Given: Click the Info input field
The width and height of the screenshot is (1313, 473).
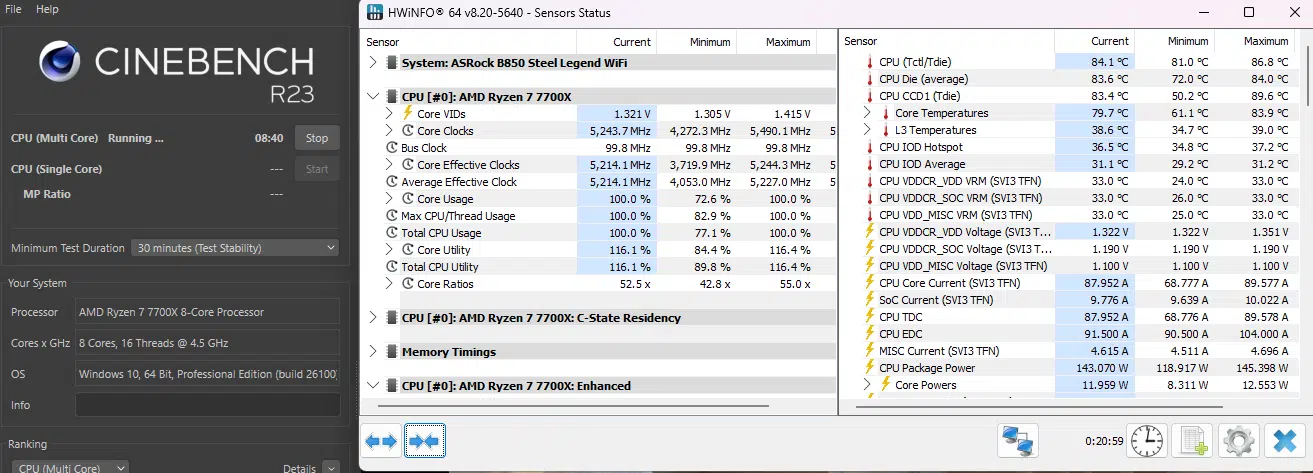Looking at the screenshot, I should [x=207, y=406].
